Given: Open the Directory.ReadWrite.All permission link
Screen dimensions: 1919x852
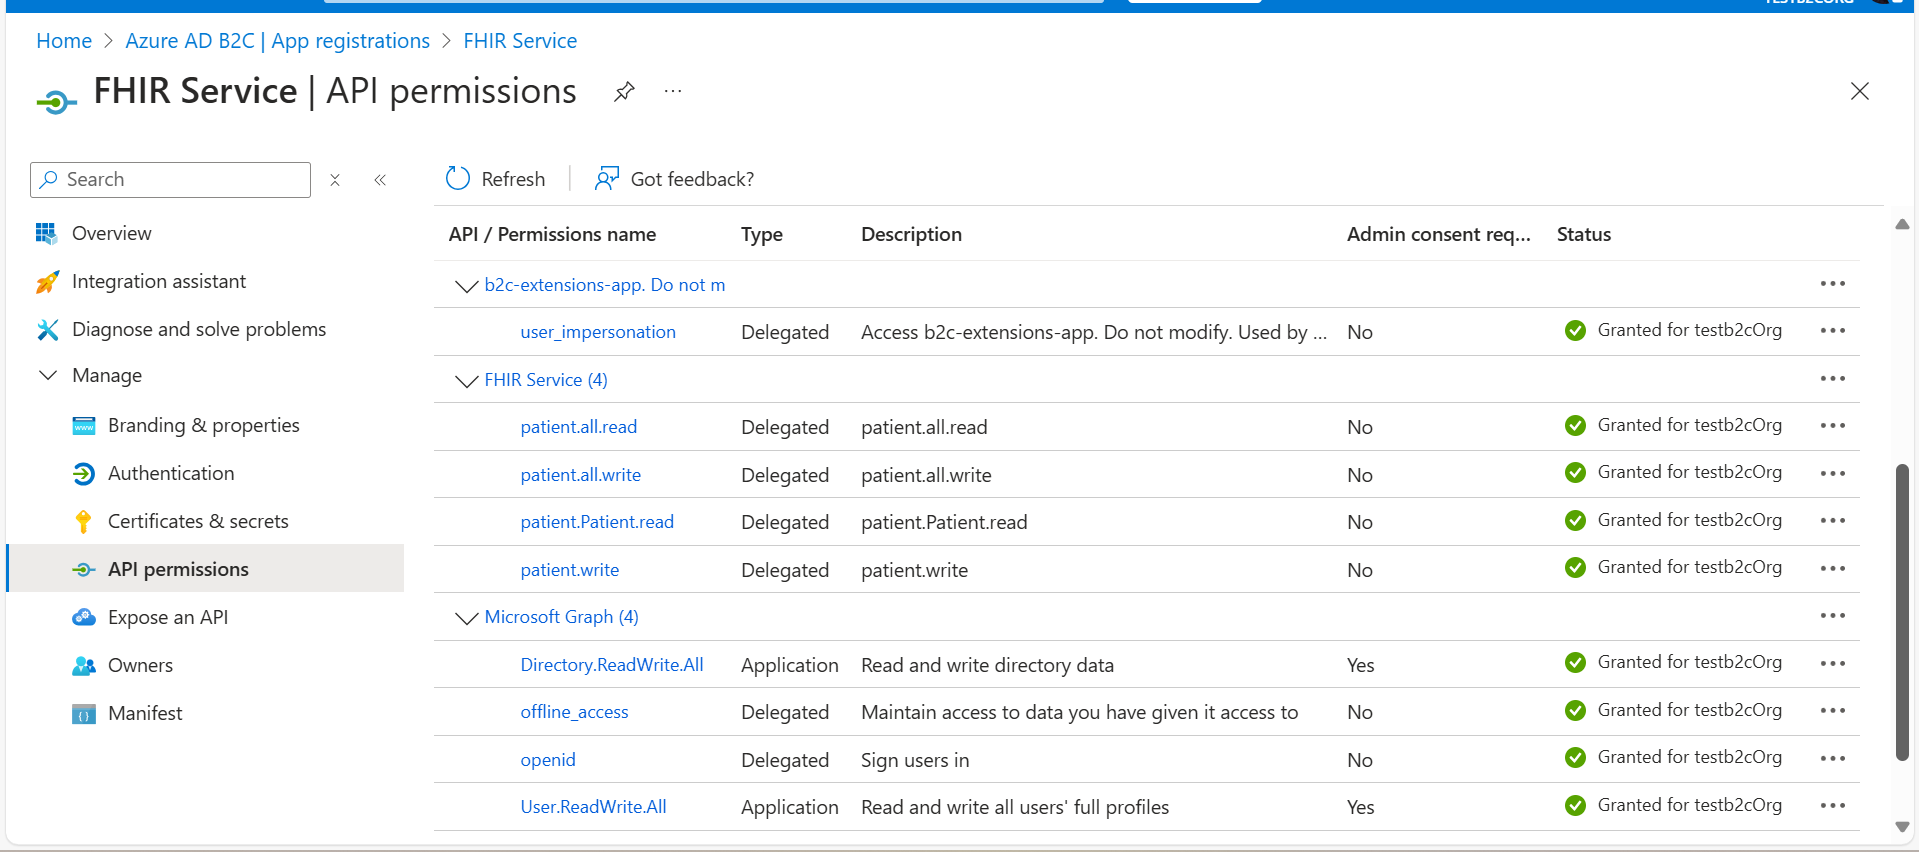Looking at the screenshot, I should (x=612, y=665).
